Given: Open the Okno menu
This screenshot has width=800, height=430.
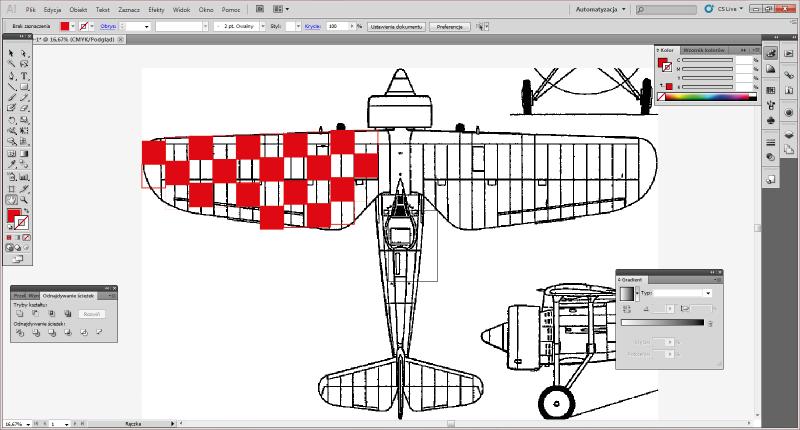Looking at the screenshot, I should pyautogui.click(x=205, y=8).
